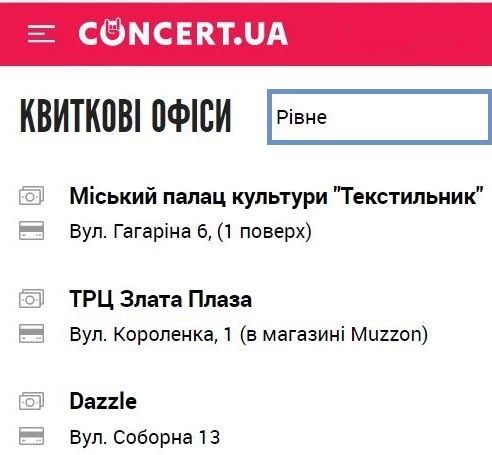Click card icon beside Вул. Короленка, 1

click(31, 333)
